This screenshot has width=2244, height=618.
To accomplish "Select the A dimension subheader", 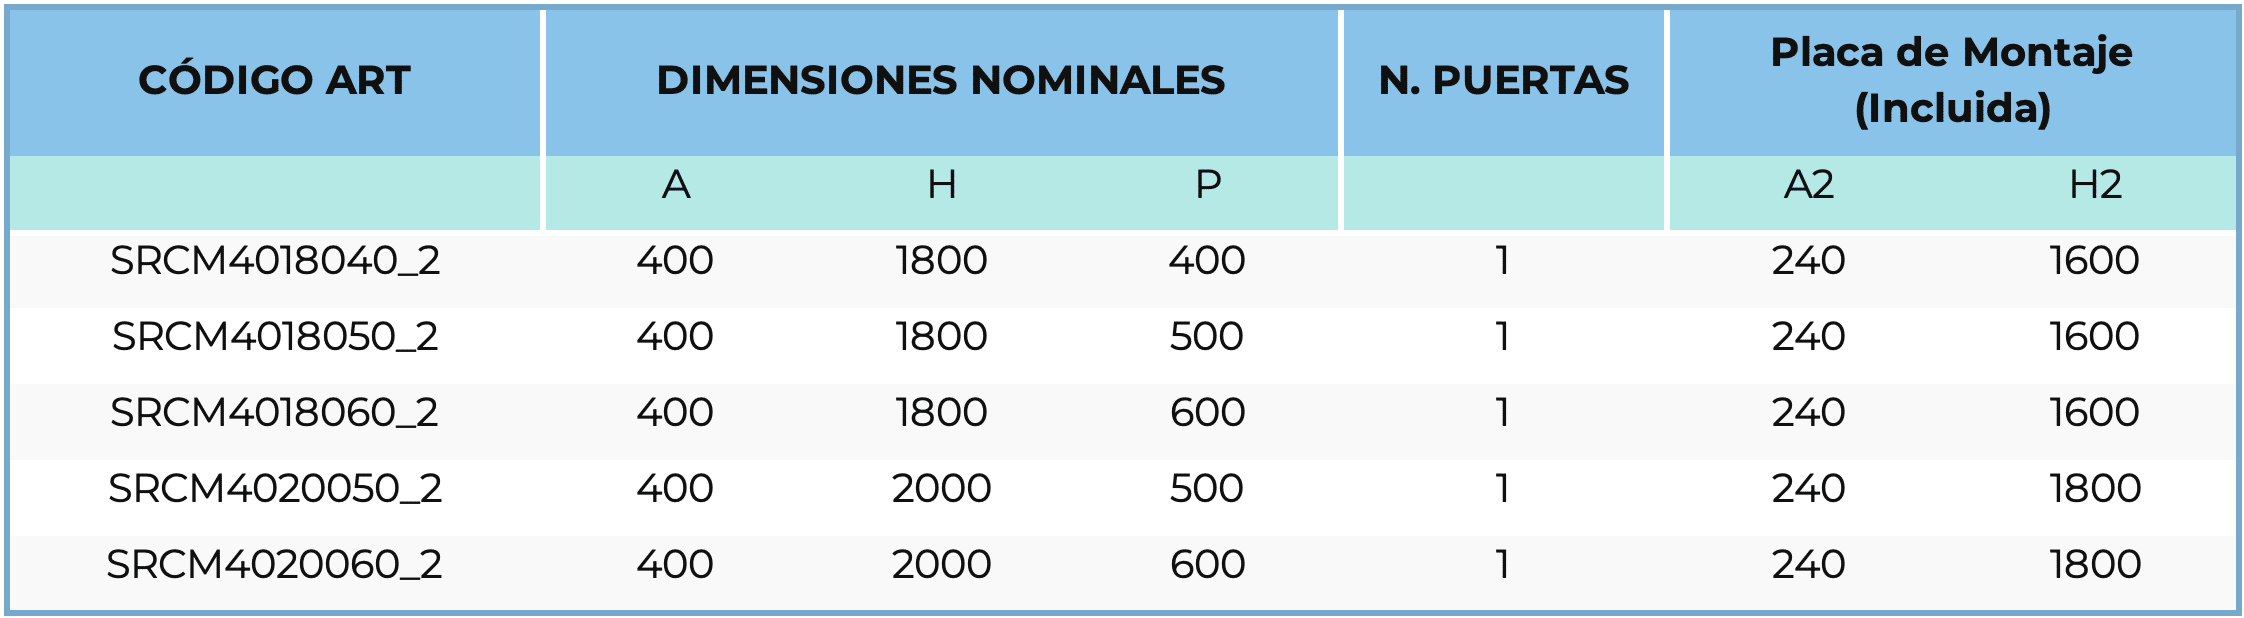I will 676,185.
